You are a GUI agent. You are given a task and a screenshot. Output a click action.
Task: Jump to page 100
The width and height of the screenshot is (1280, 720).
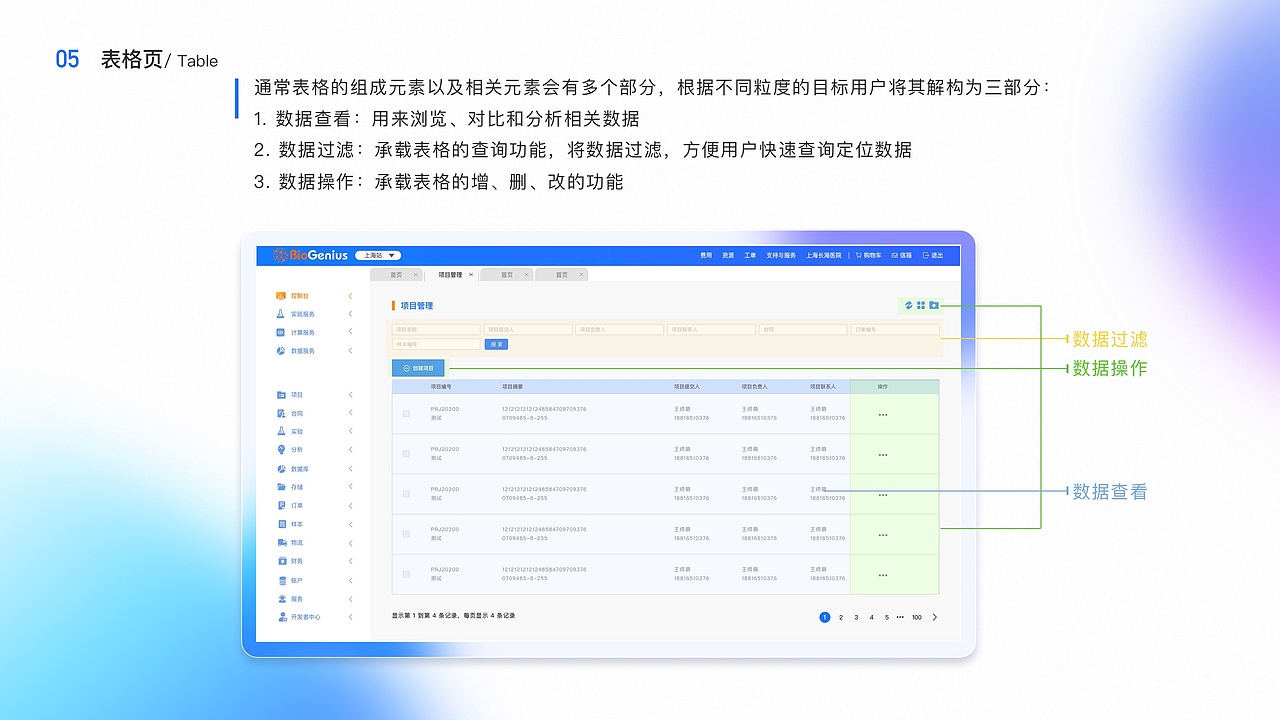tap(917, 617)
